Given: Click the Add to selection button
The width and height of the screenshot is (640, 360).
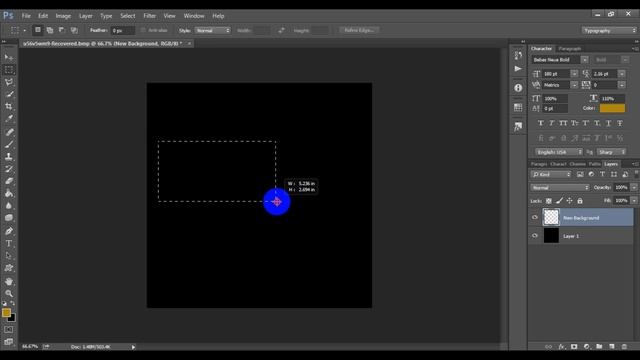Looking at the screenshot, I should tap(50, 30).
